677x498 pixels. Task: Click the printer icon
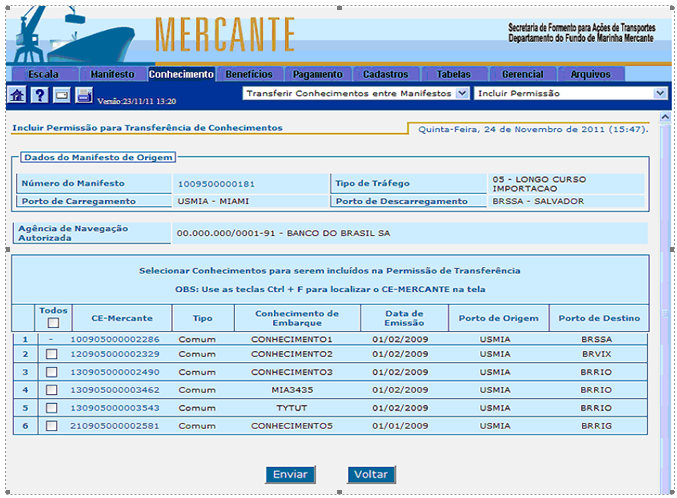[x=84, y=95]
